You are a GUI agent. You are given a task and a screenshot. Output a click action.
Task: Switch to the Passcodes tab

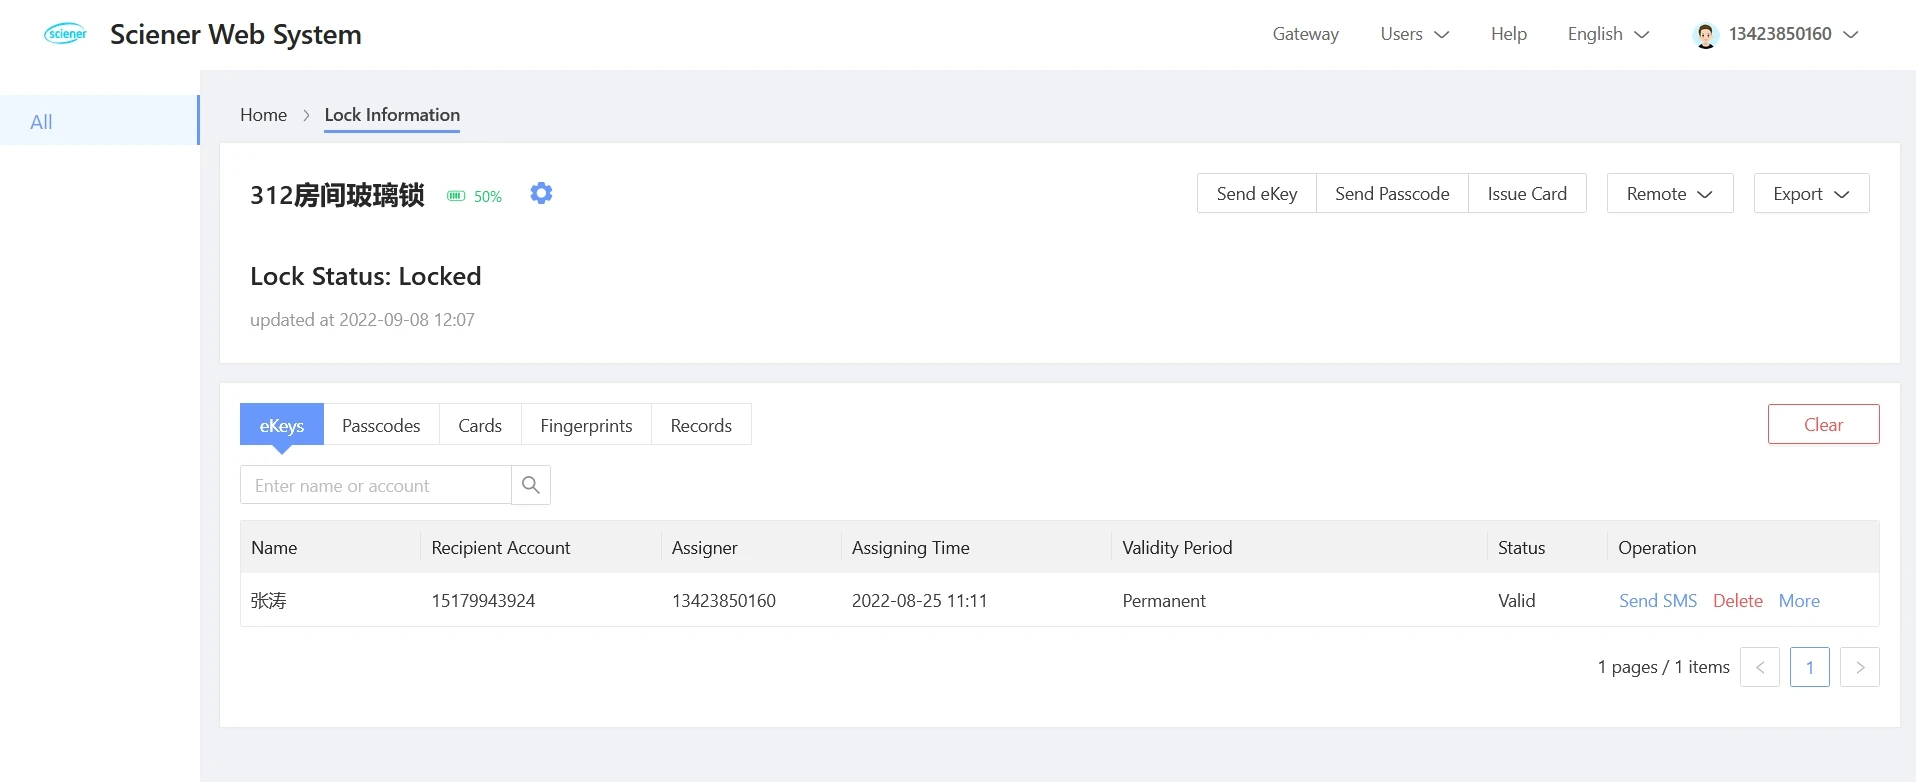[x=381, y=425]
